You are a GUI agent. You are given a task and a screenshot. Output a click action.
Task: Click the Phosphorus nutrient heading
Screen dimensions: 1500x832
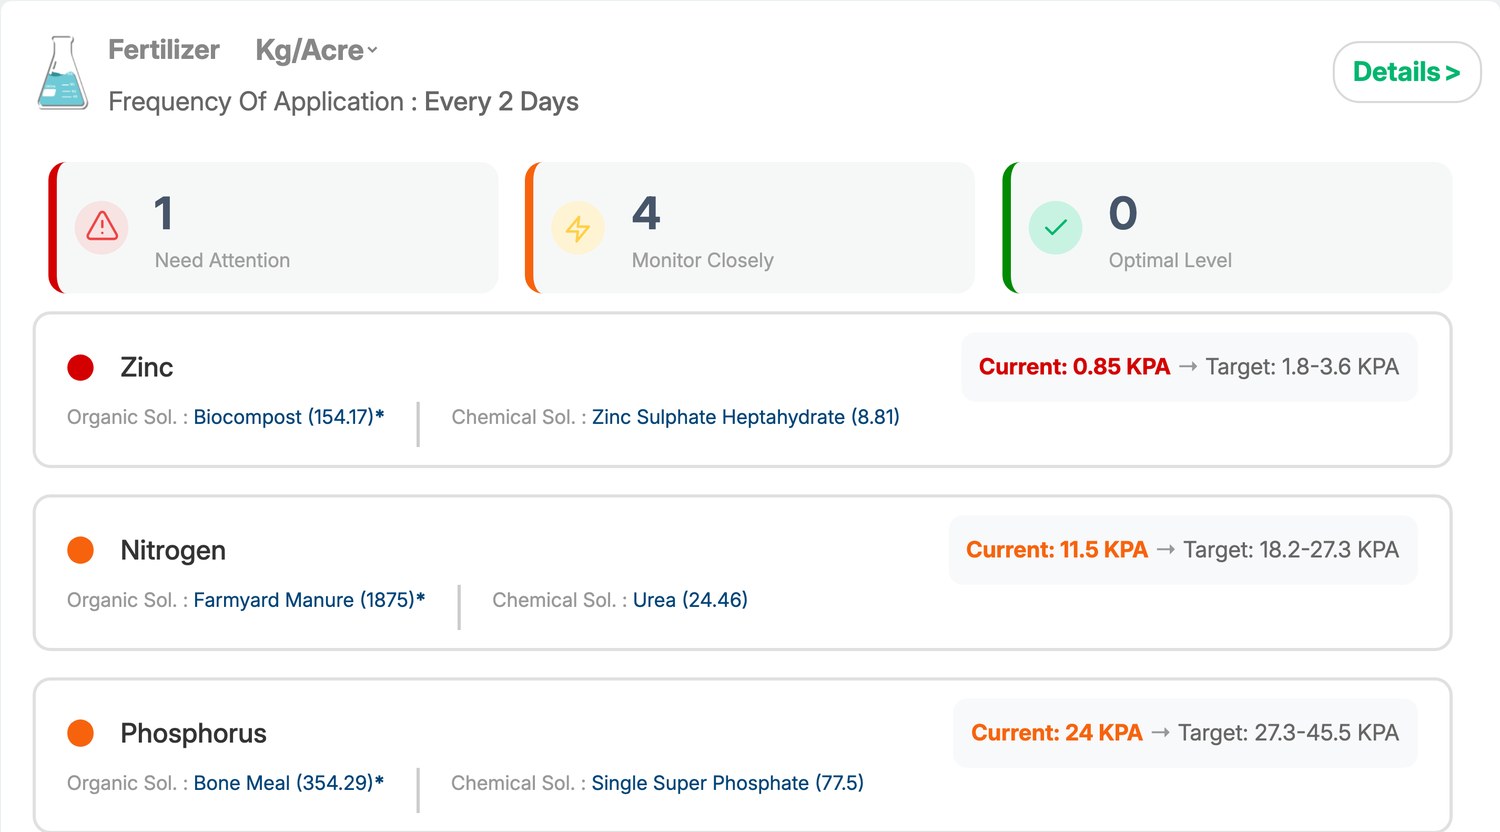coord(194,733)
